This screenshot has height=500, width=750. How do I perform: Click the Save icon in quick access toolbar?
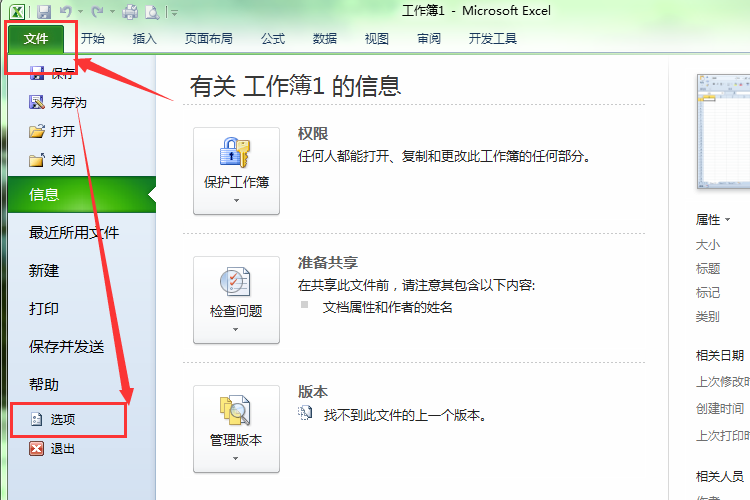pyautogui.click(x=44, y=12)
